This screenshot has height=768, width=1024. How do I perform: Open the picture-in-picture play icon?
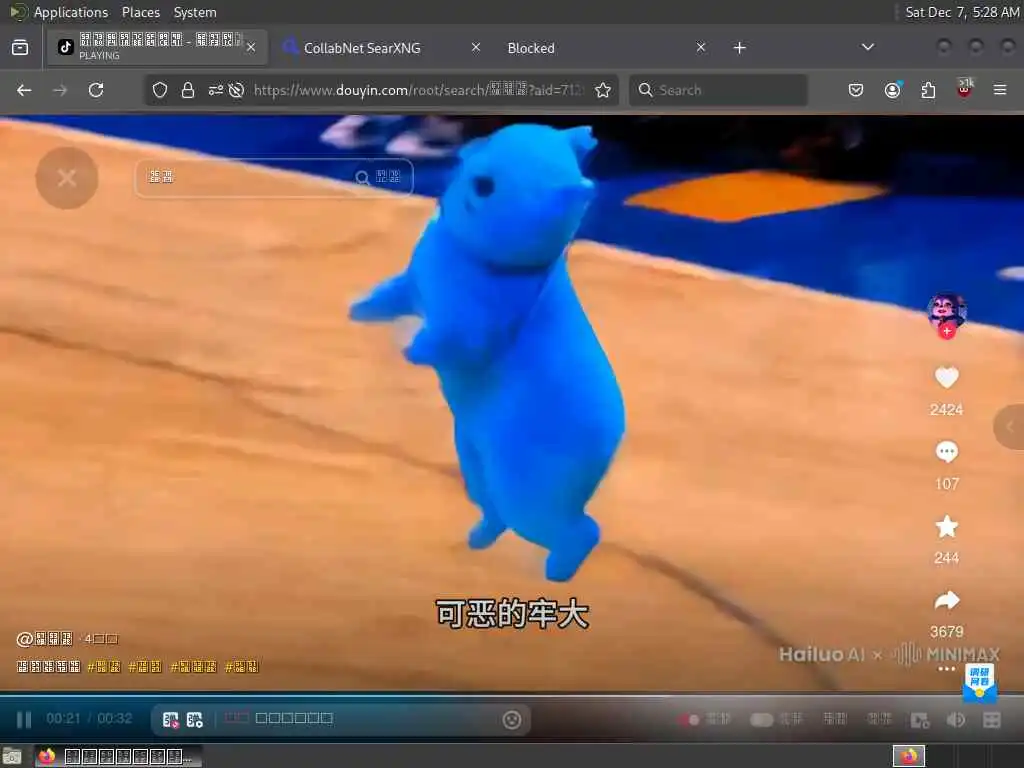click(920, 720)
